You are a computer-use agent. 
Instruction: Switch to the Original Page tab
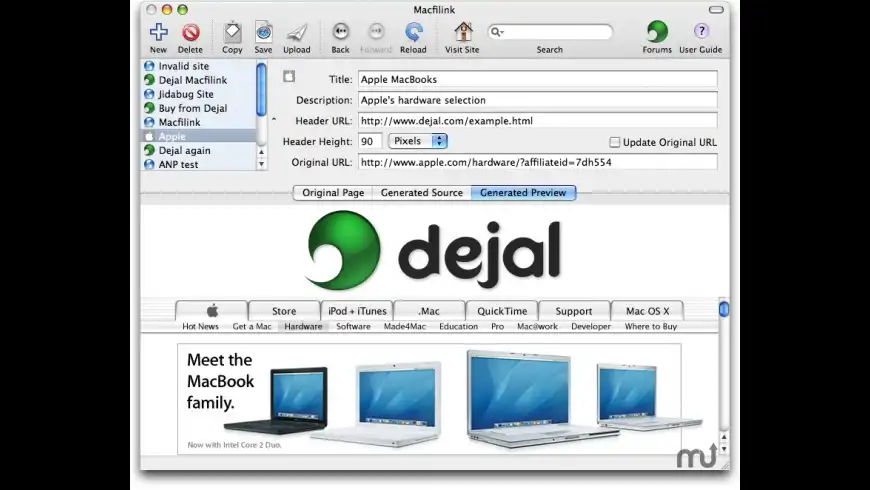333,193
